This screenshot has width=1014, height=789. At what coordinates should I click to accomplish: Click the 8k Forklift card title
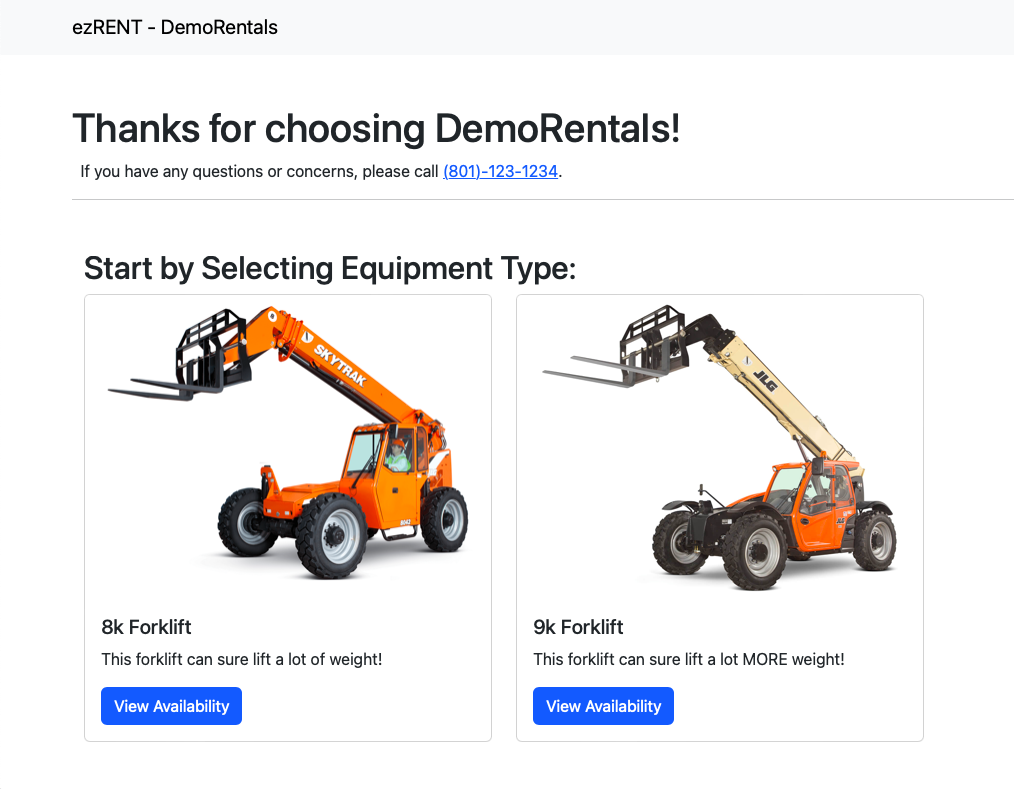pyautogui.click(x=146, y=627)
